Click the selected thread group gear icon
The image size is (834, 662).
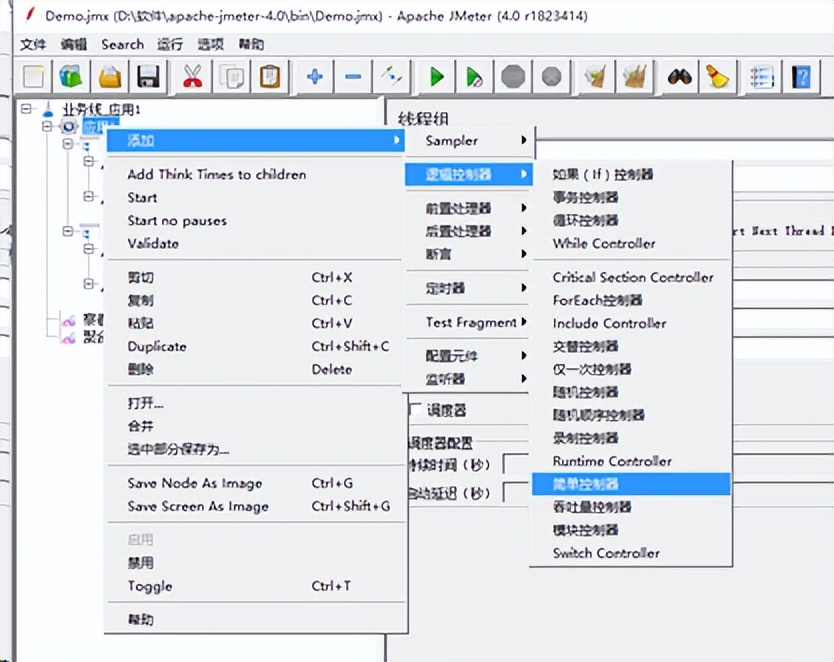point(68,127)
